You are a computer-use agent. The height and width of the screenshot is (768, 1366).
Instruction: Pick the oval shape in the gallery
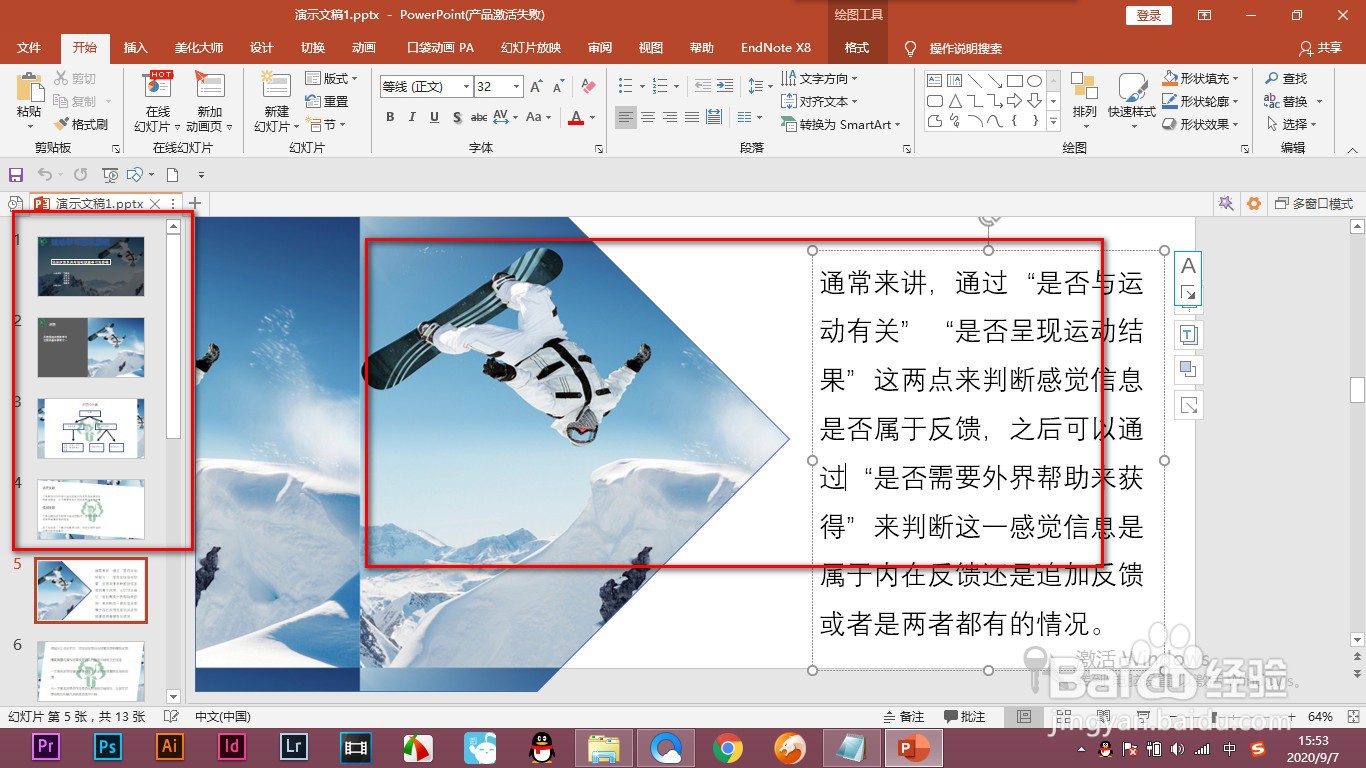pos(1034,81)
